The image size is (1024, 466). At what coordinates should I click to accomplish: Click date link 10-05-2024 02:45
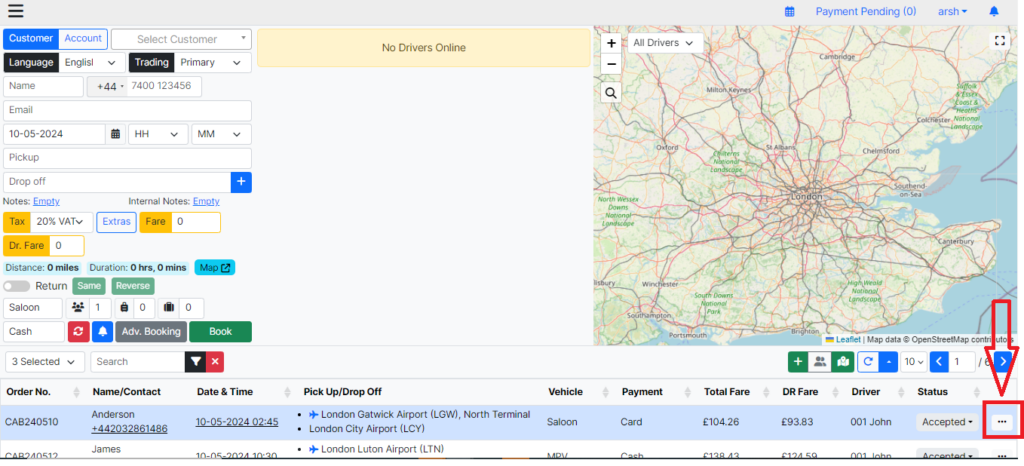pos(236,422)
